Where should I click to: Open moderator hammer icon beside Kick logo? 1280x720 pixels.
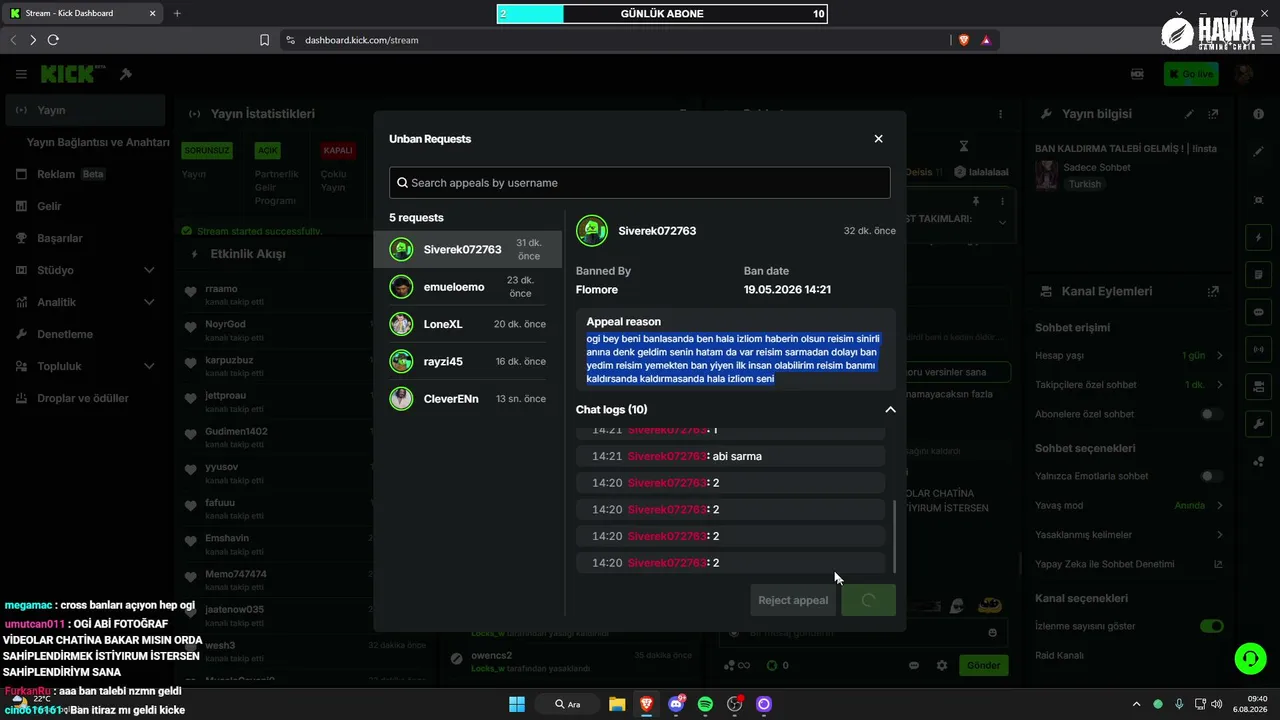point(126,74)
